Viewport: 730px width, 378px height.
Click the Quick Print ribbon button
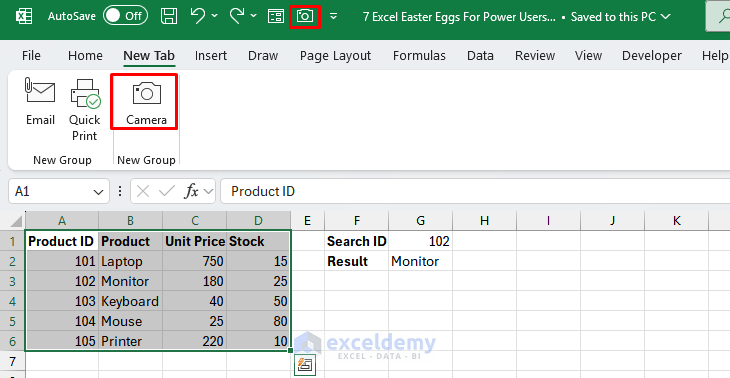(85, 110)
